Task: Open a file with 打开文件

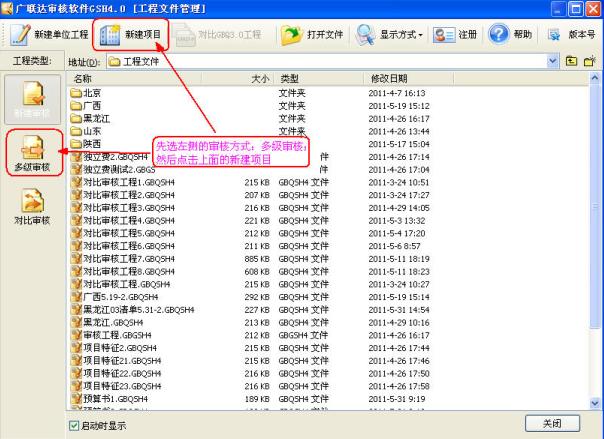Action: click(312, 35)
